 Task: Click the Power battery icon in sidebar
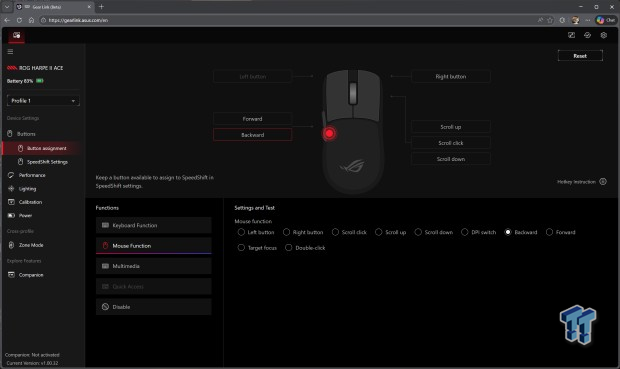[x=11, y=216]
